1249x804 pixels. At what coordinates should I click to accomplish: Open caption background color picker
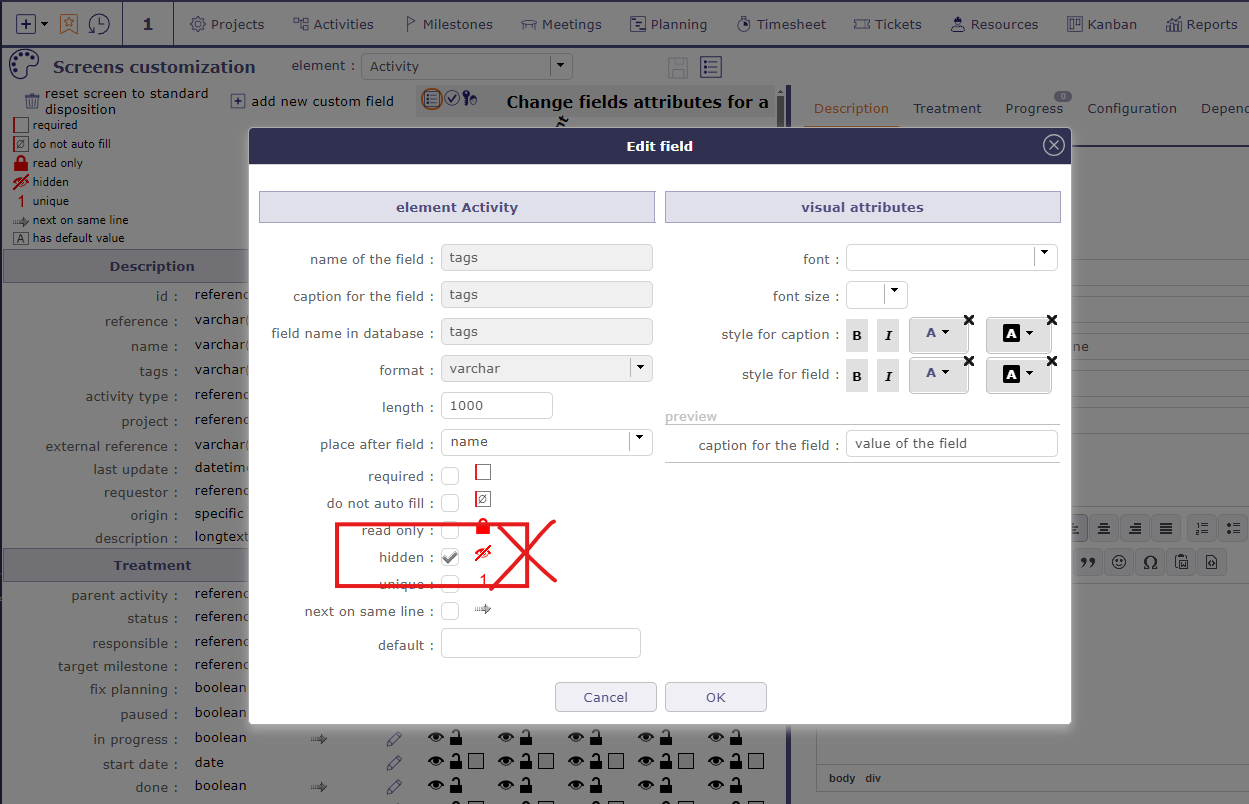tap(1018, 334)
